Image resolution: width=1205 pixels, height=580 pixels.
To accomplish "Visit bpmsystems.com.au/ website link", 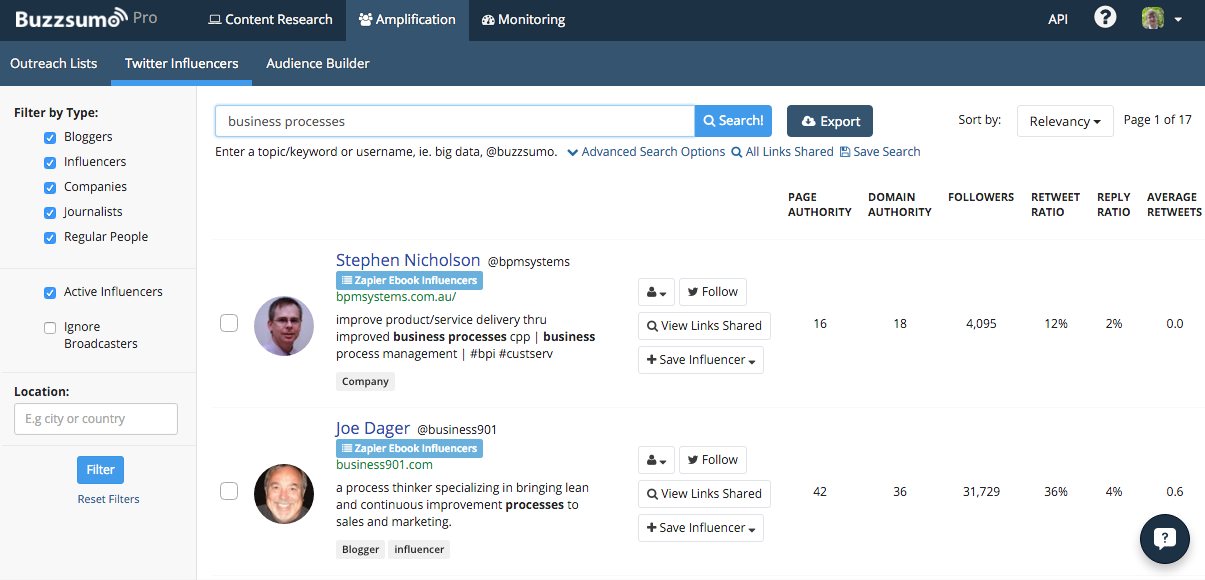I will click(396, 297).
